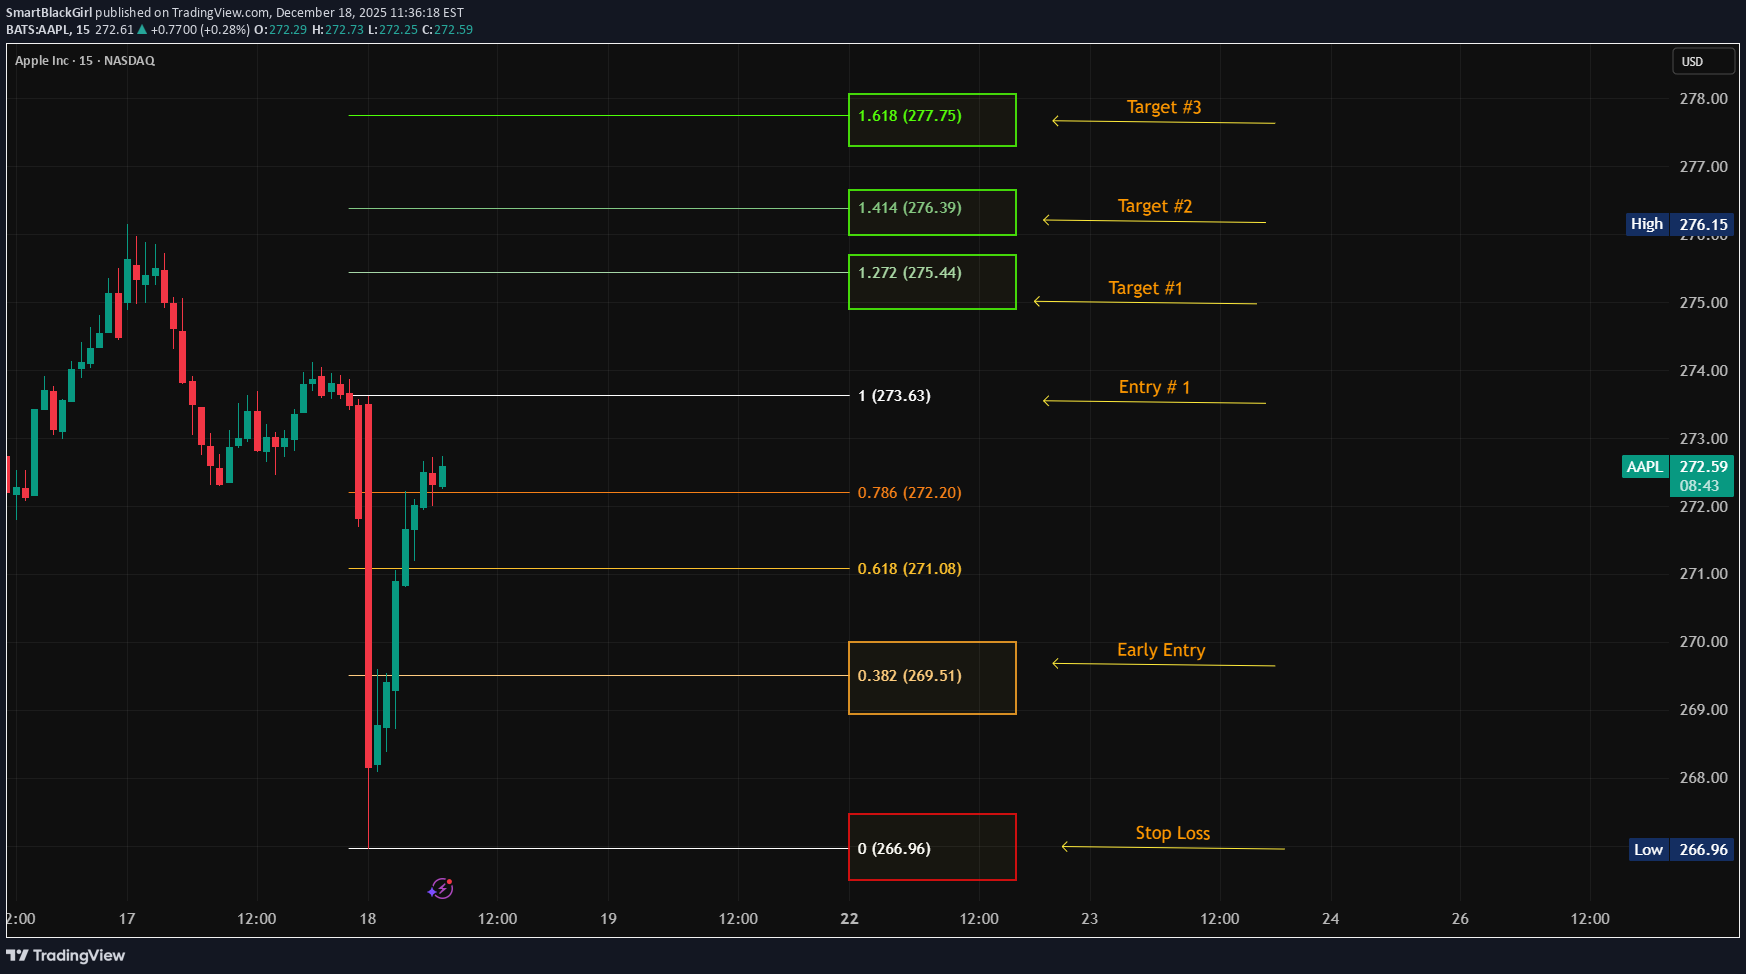The height and width of the screenshot is (974, 1746).
Task: Click the lightning event marker on the time axis
Action: pos(441,888)
